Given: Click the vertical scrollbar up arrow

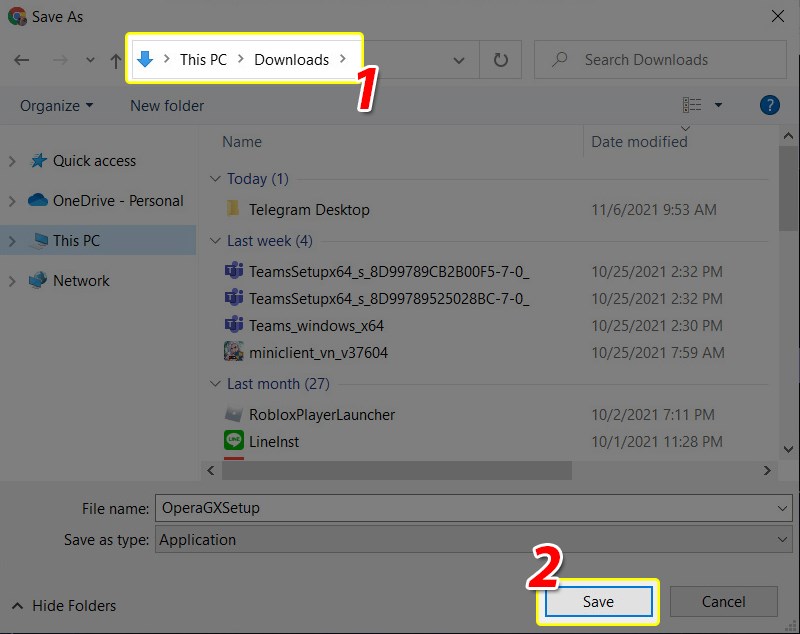Looking at the screenshot, I should tap(788, 136).
